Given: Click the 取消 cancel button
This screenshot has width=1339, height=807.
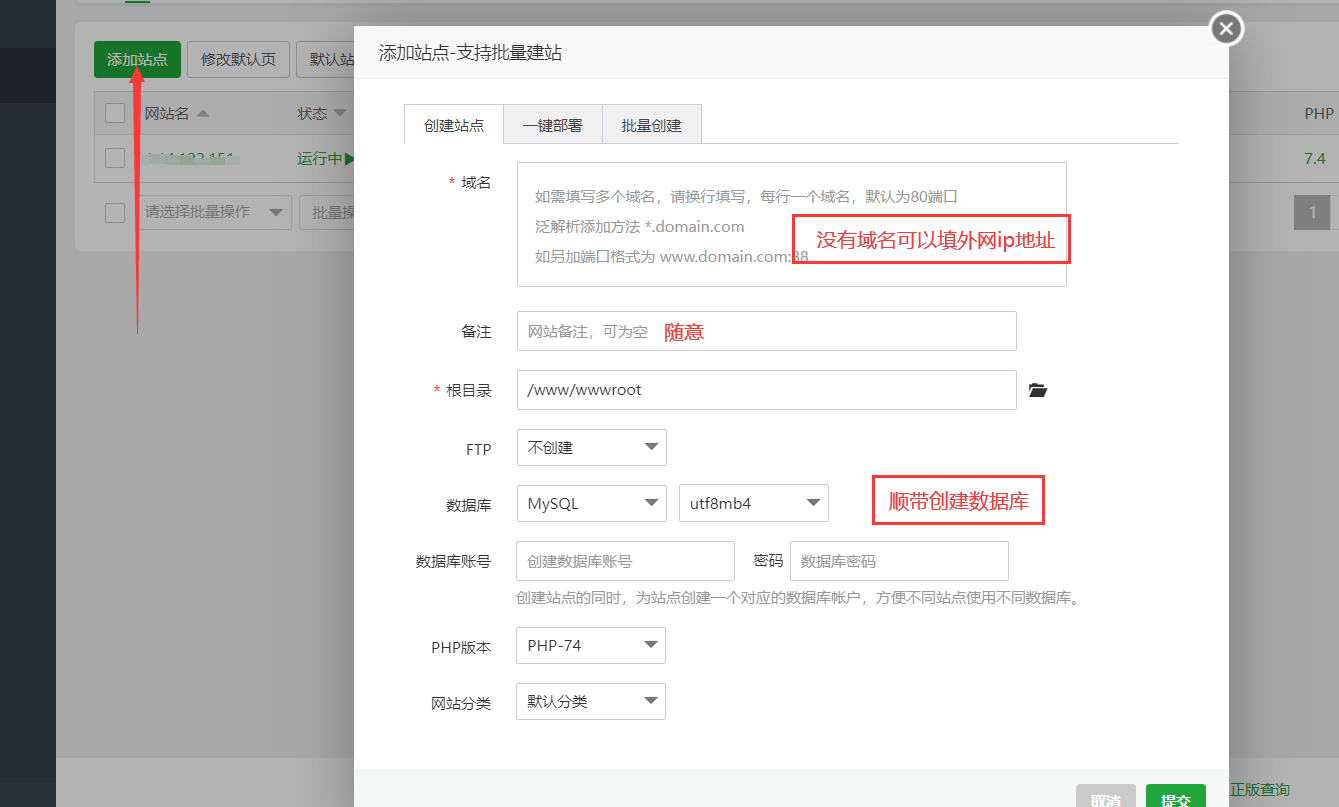Looking at the screenshot, I should tap(1106, 798).
